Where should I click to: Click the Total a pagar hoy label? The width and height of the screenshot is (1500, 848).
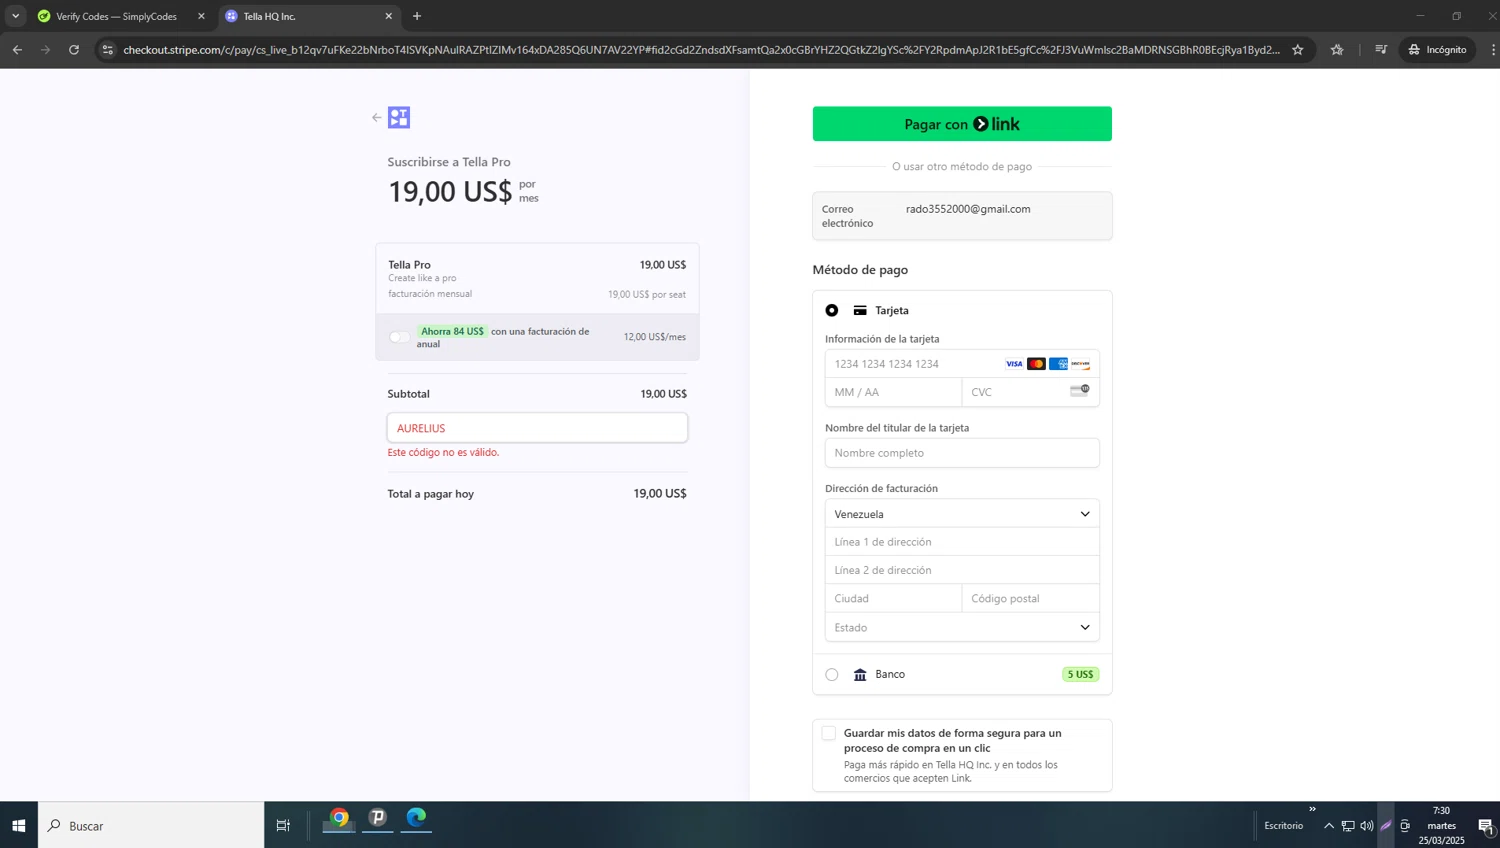pos(431,494)
